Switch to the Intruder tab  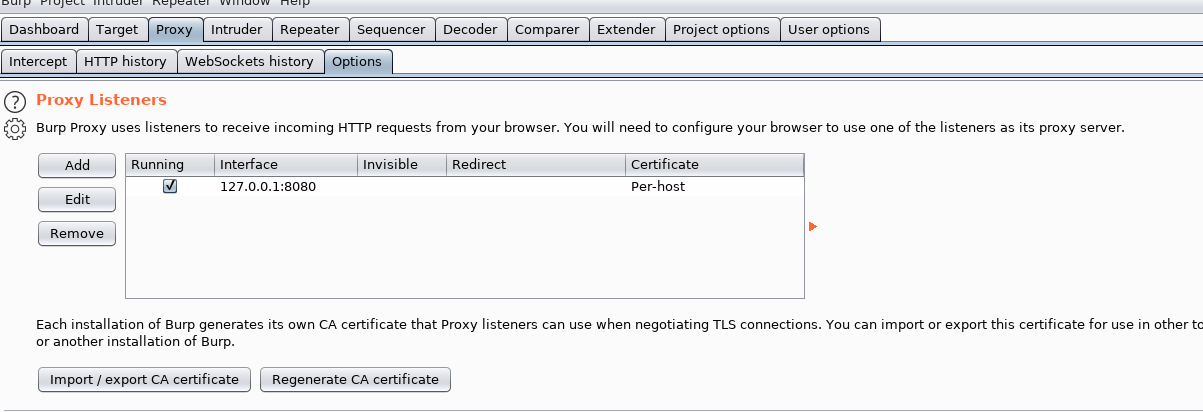click(x=237, y=29)
